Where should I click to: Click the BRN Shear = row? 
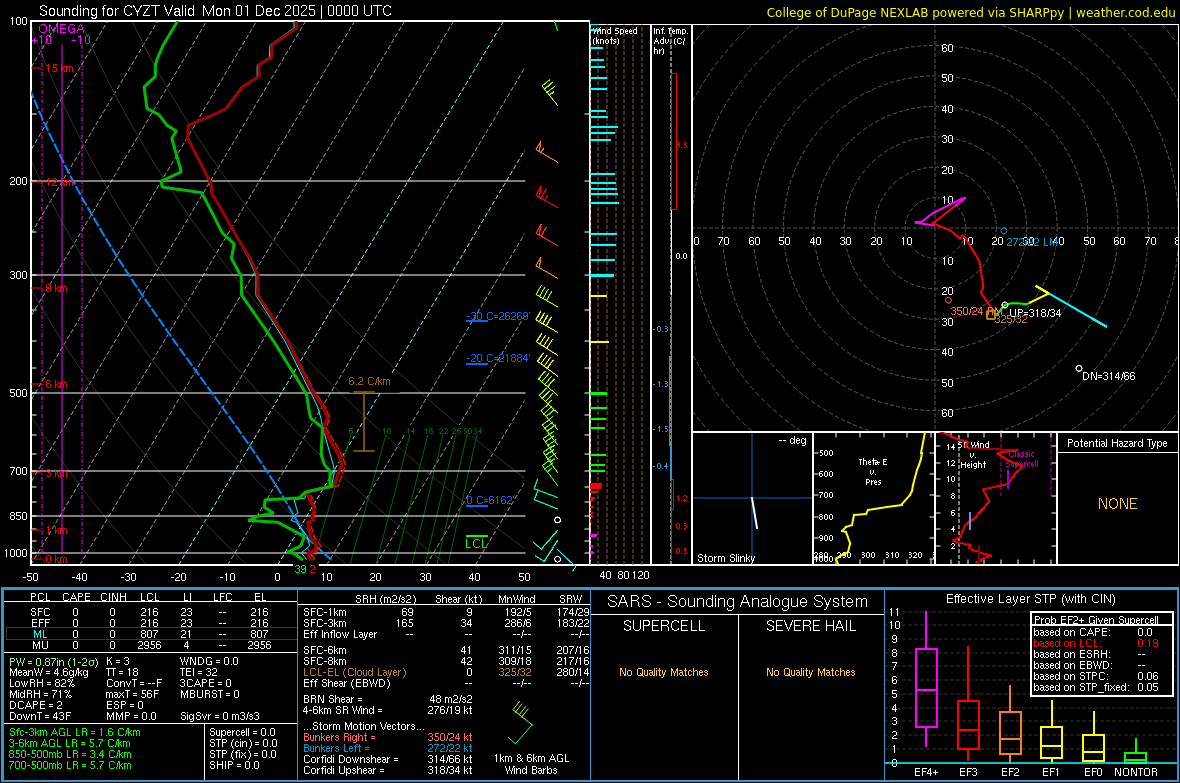click(x=388, y=699)
